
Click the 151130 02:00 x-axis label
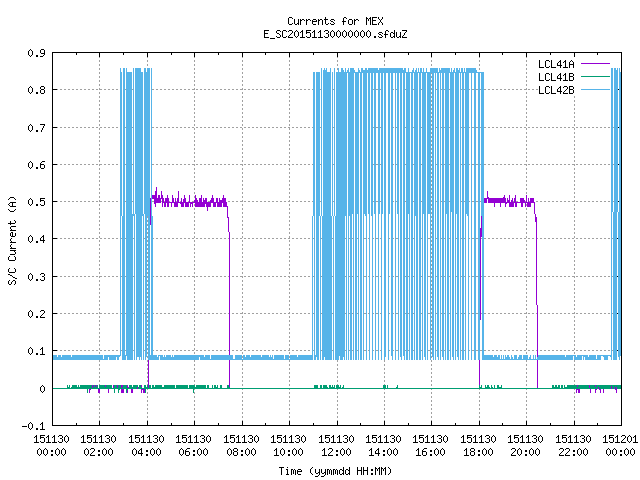click(98, 446)
